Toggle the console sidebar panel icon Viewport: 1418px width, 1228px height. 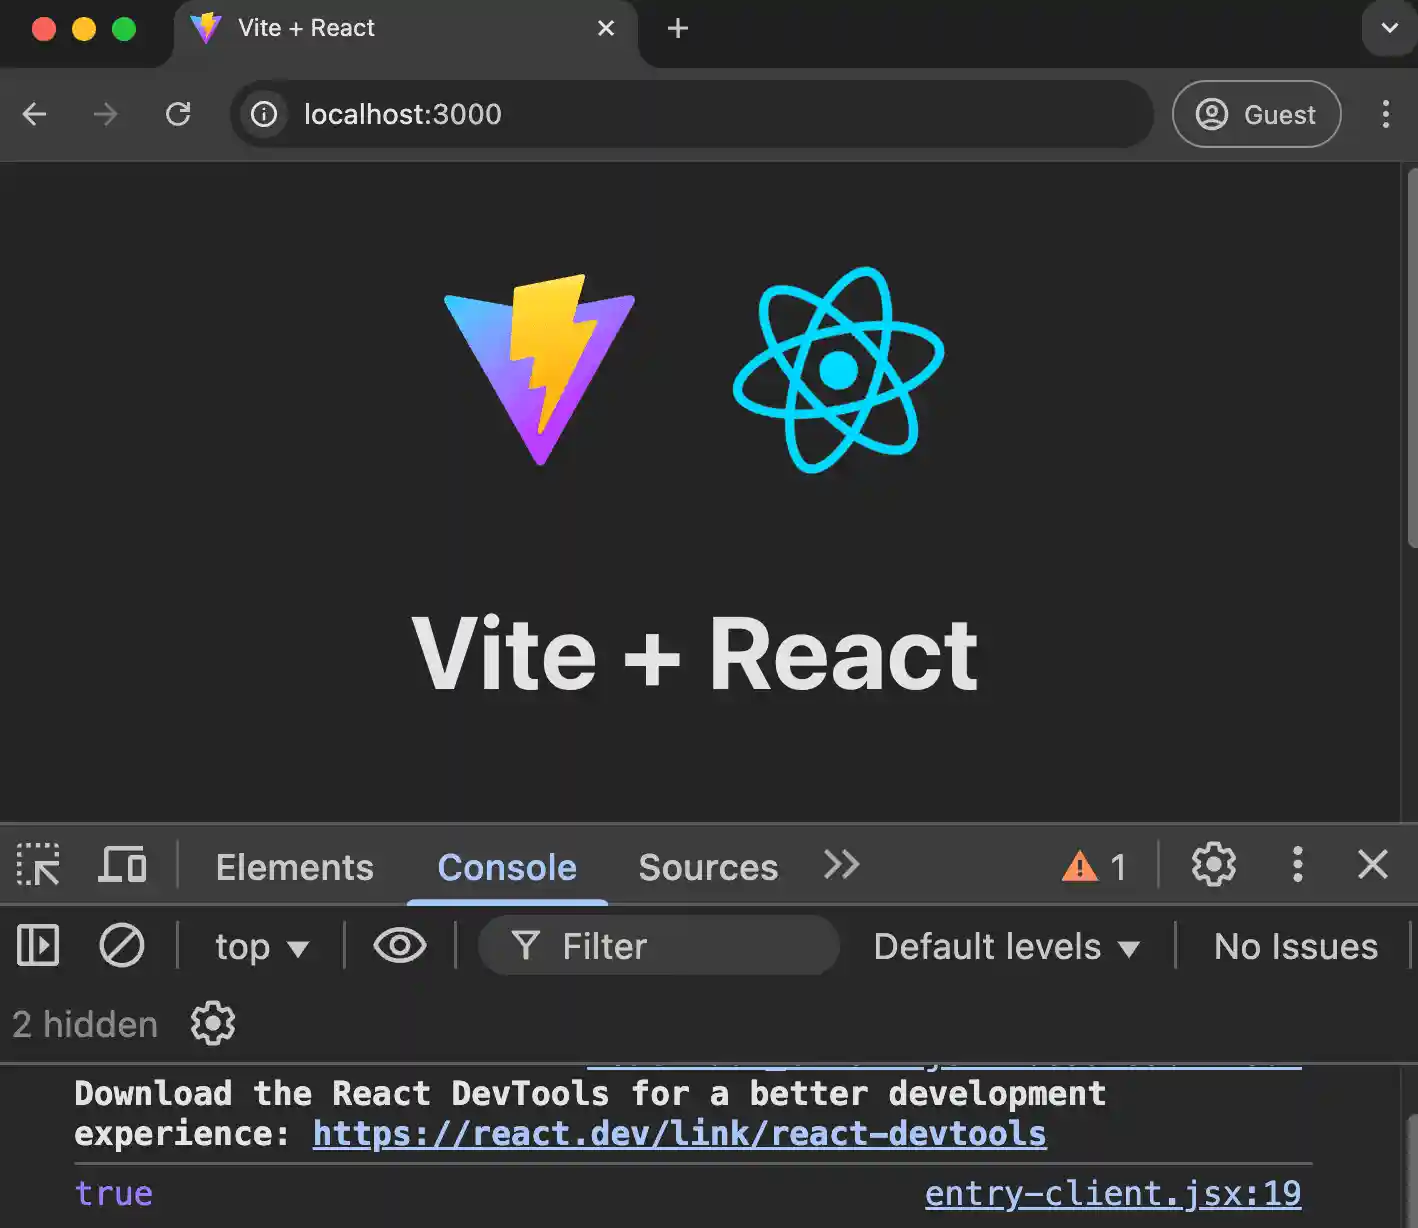[x=38, y=946]
